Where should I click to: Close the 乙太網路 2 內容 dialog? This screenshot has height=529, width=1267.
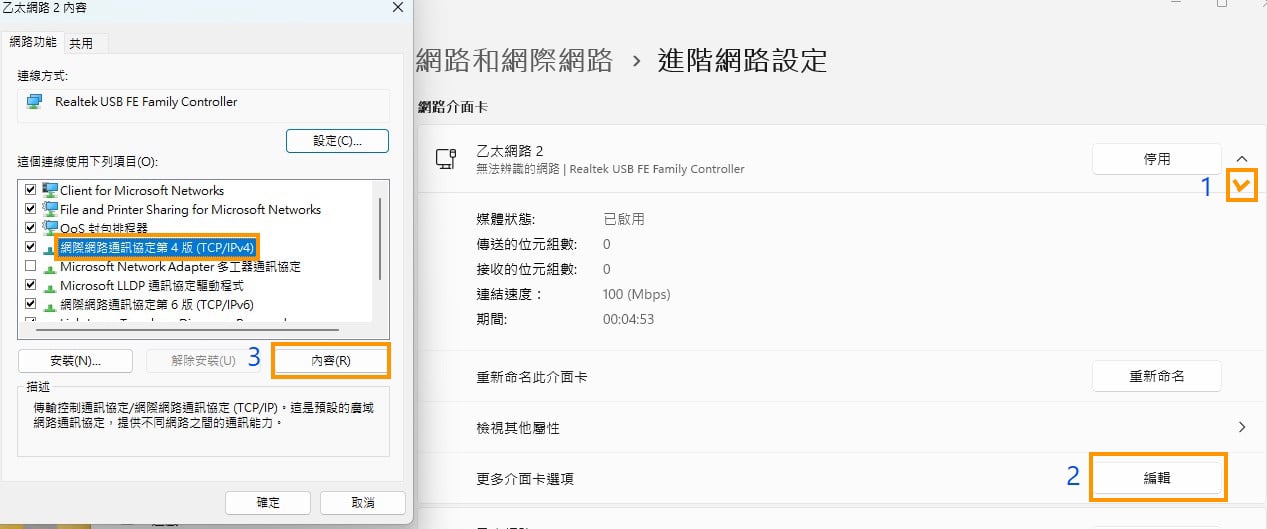click(398, 7)
